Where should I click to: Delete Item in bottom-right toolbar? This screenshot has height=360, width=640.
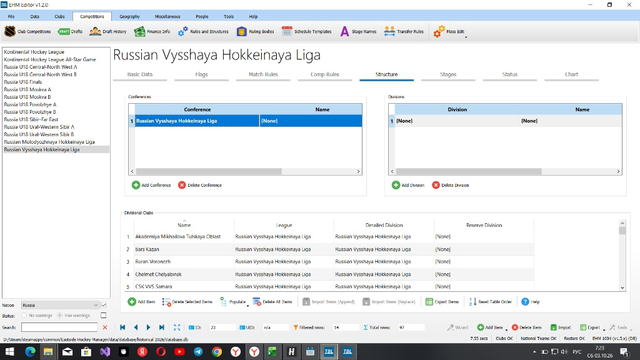[527, 327]
